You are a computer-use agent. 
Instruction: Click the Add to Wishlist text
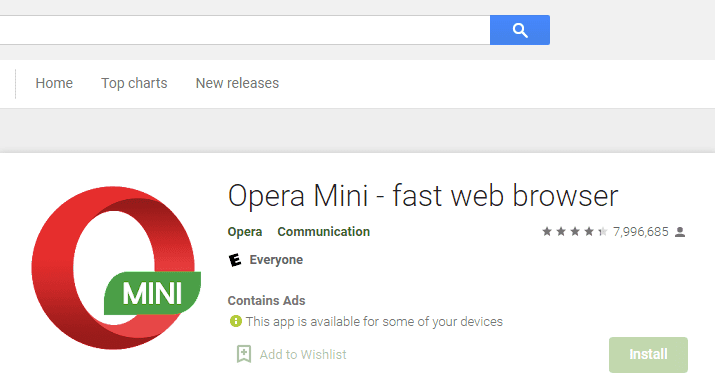[x=303, y=354]
